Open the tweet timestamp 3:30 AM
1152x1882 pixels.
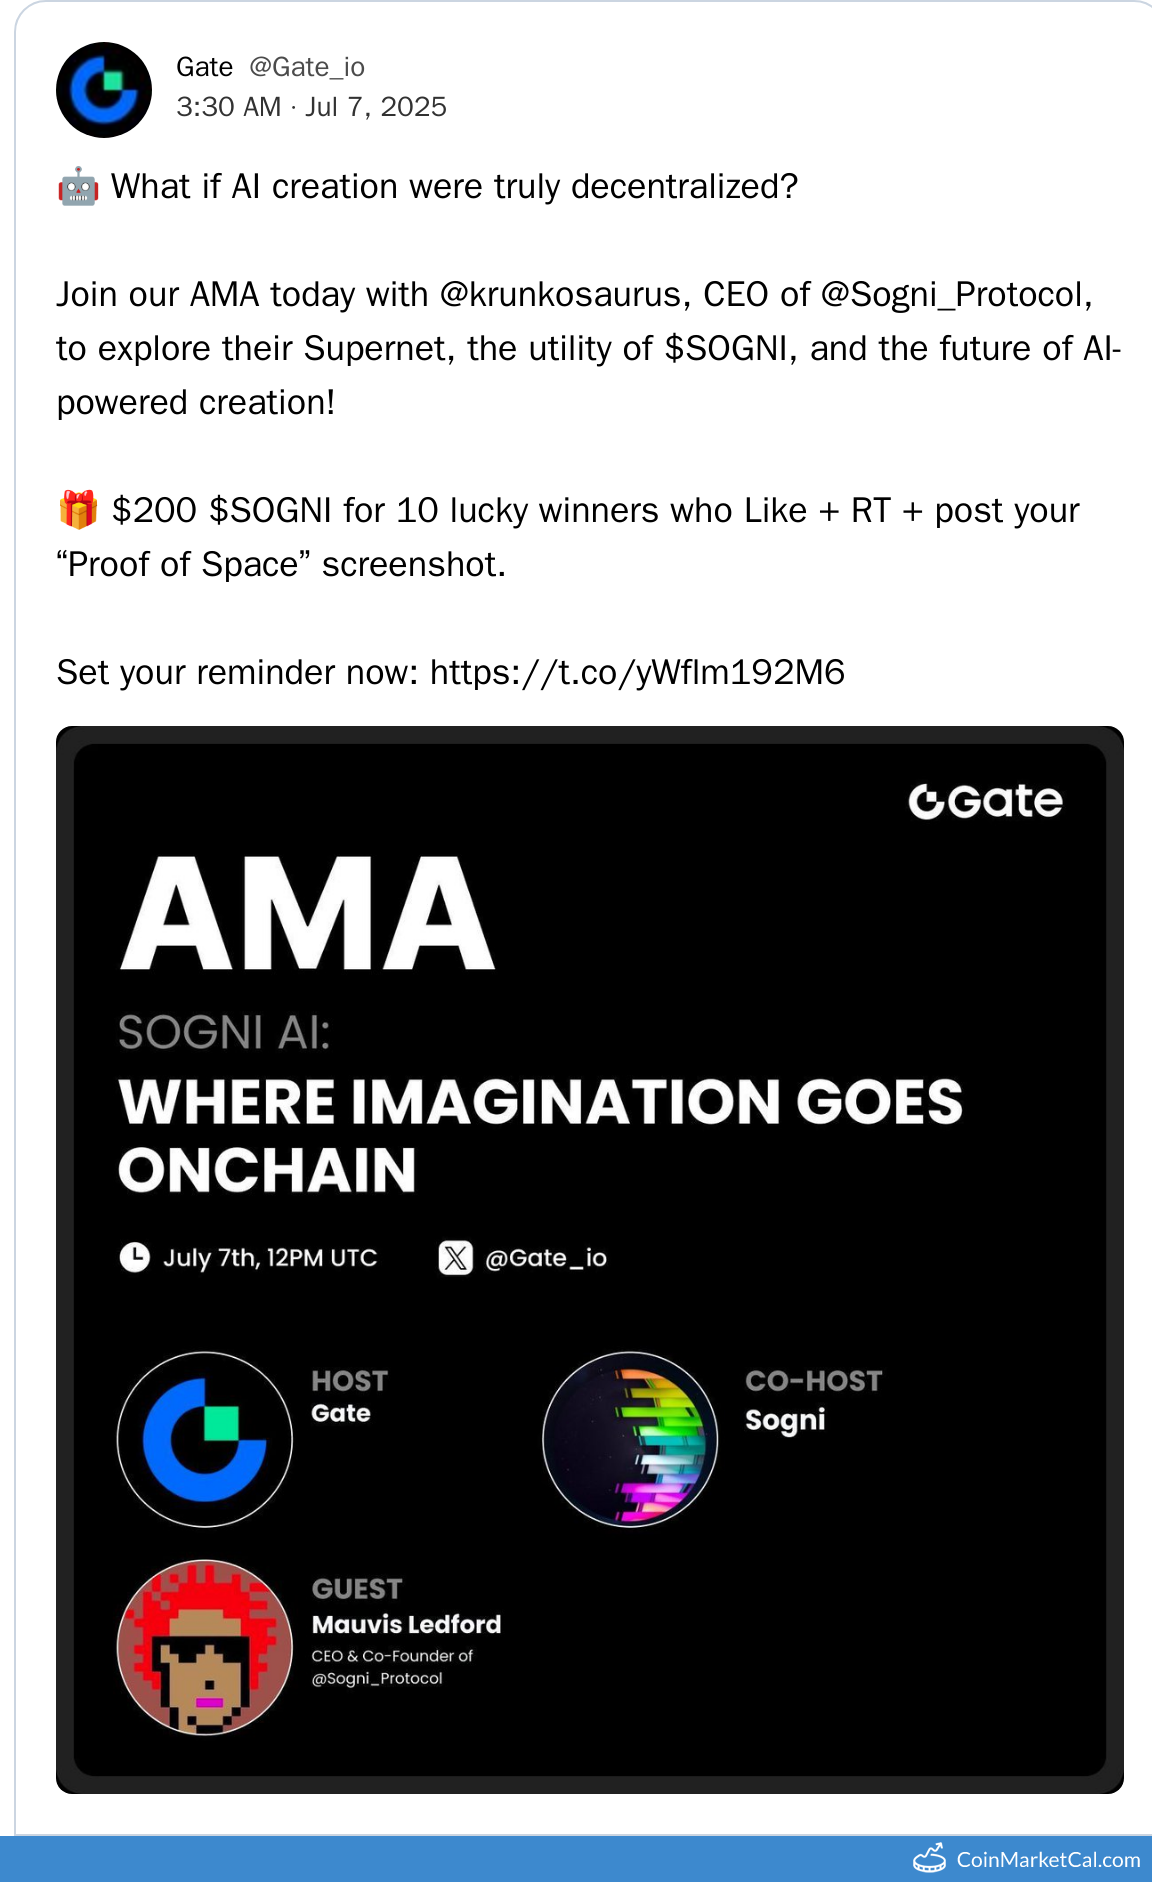tap(228, 107)
